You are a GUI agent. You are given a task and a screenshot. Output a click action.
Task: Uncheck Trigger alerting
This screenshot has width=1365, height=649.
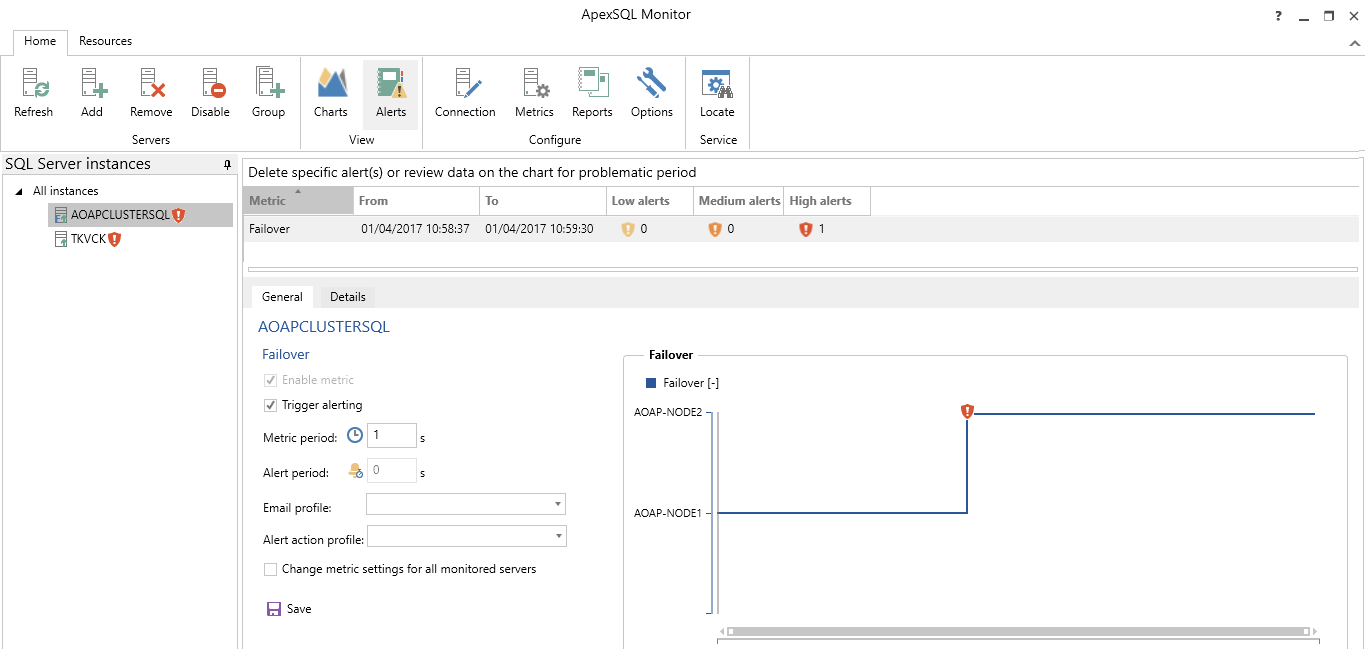coord(270,405)
